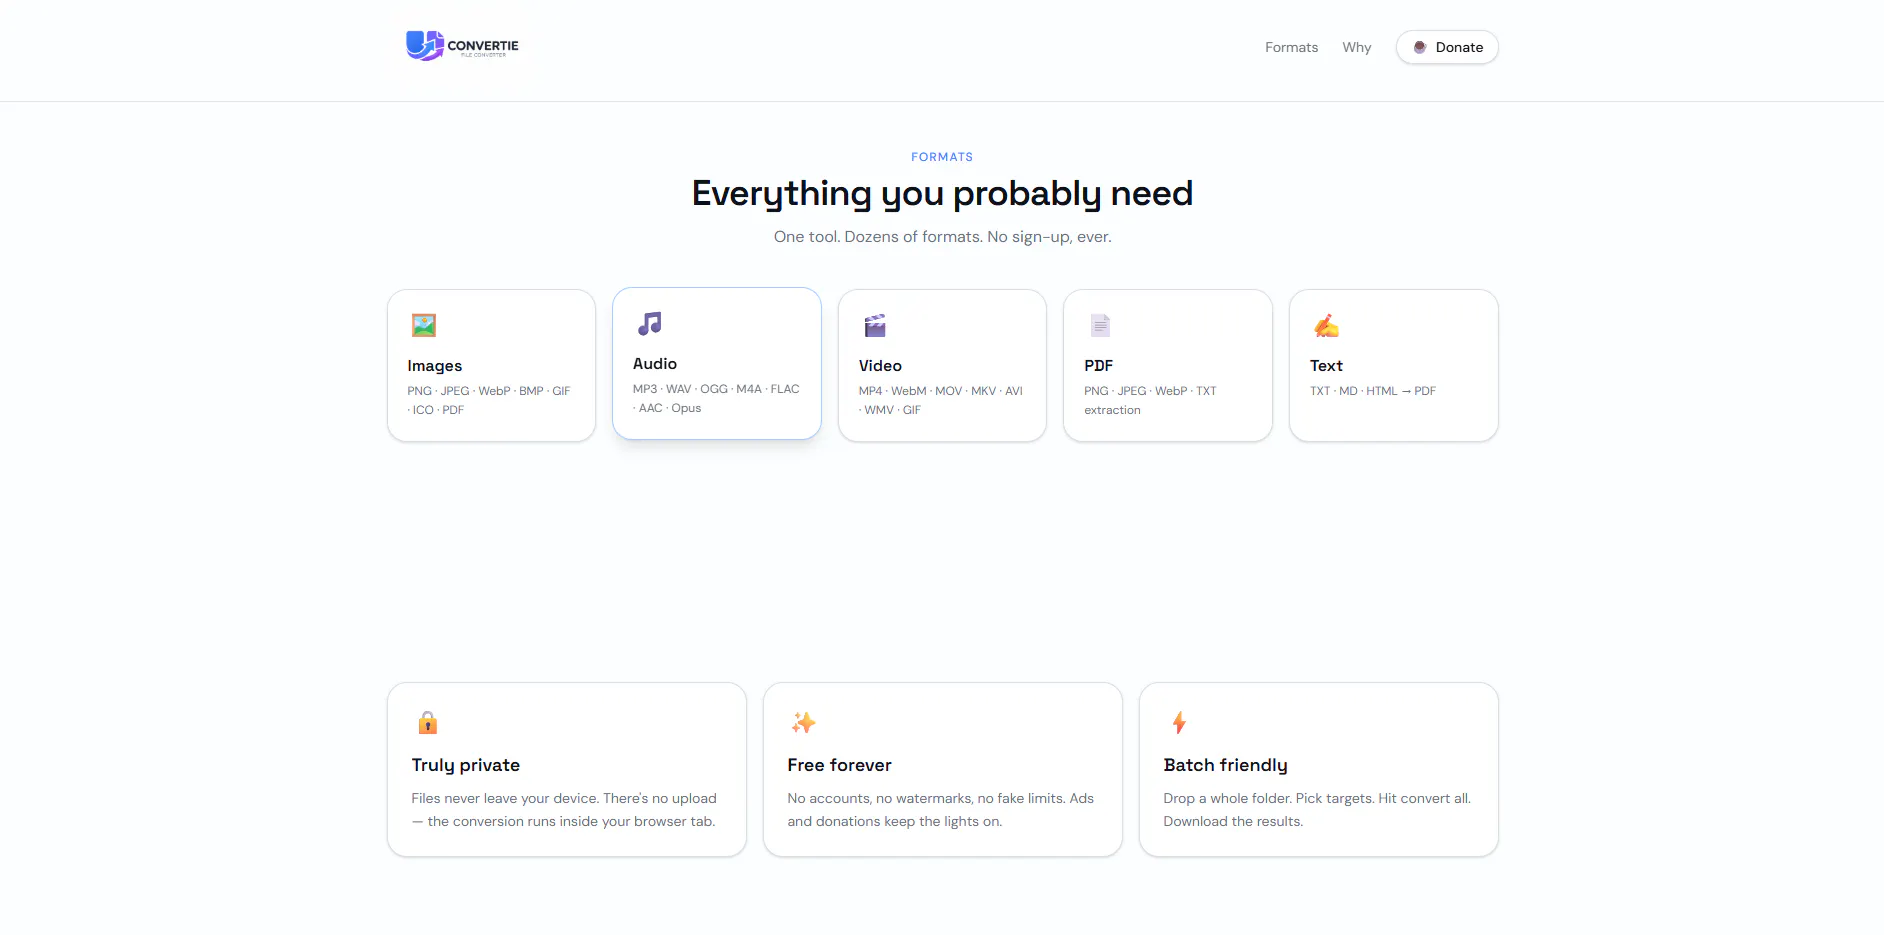The image size is (1884, 935).
Task: Click the FORMATS section label
Action: [942, 157]
